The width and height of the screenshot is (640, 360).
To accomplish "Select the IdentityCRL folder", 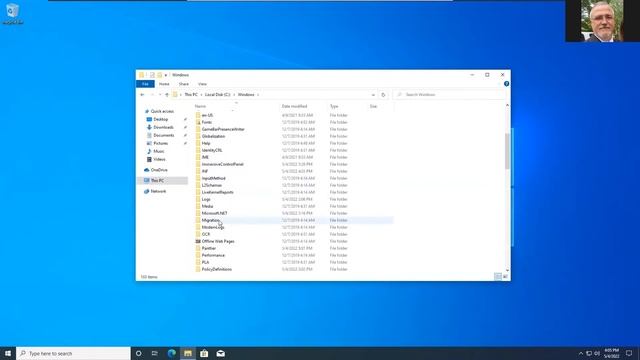I will (x=212, y=150).
